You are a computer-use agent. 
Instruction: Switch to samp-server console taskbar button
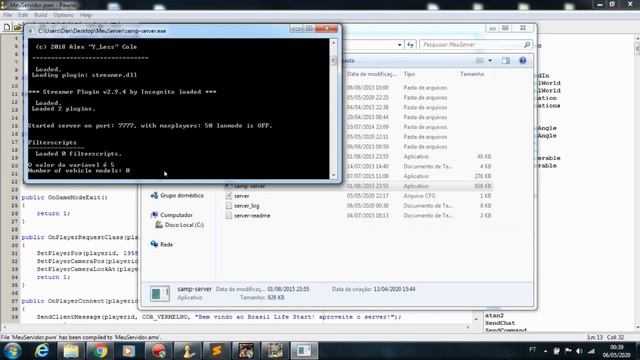click(x=304, y=351)
